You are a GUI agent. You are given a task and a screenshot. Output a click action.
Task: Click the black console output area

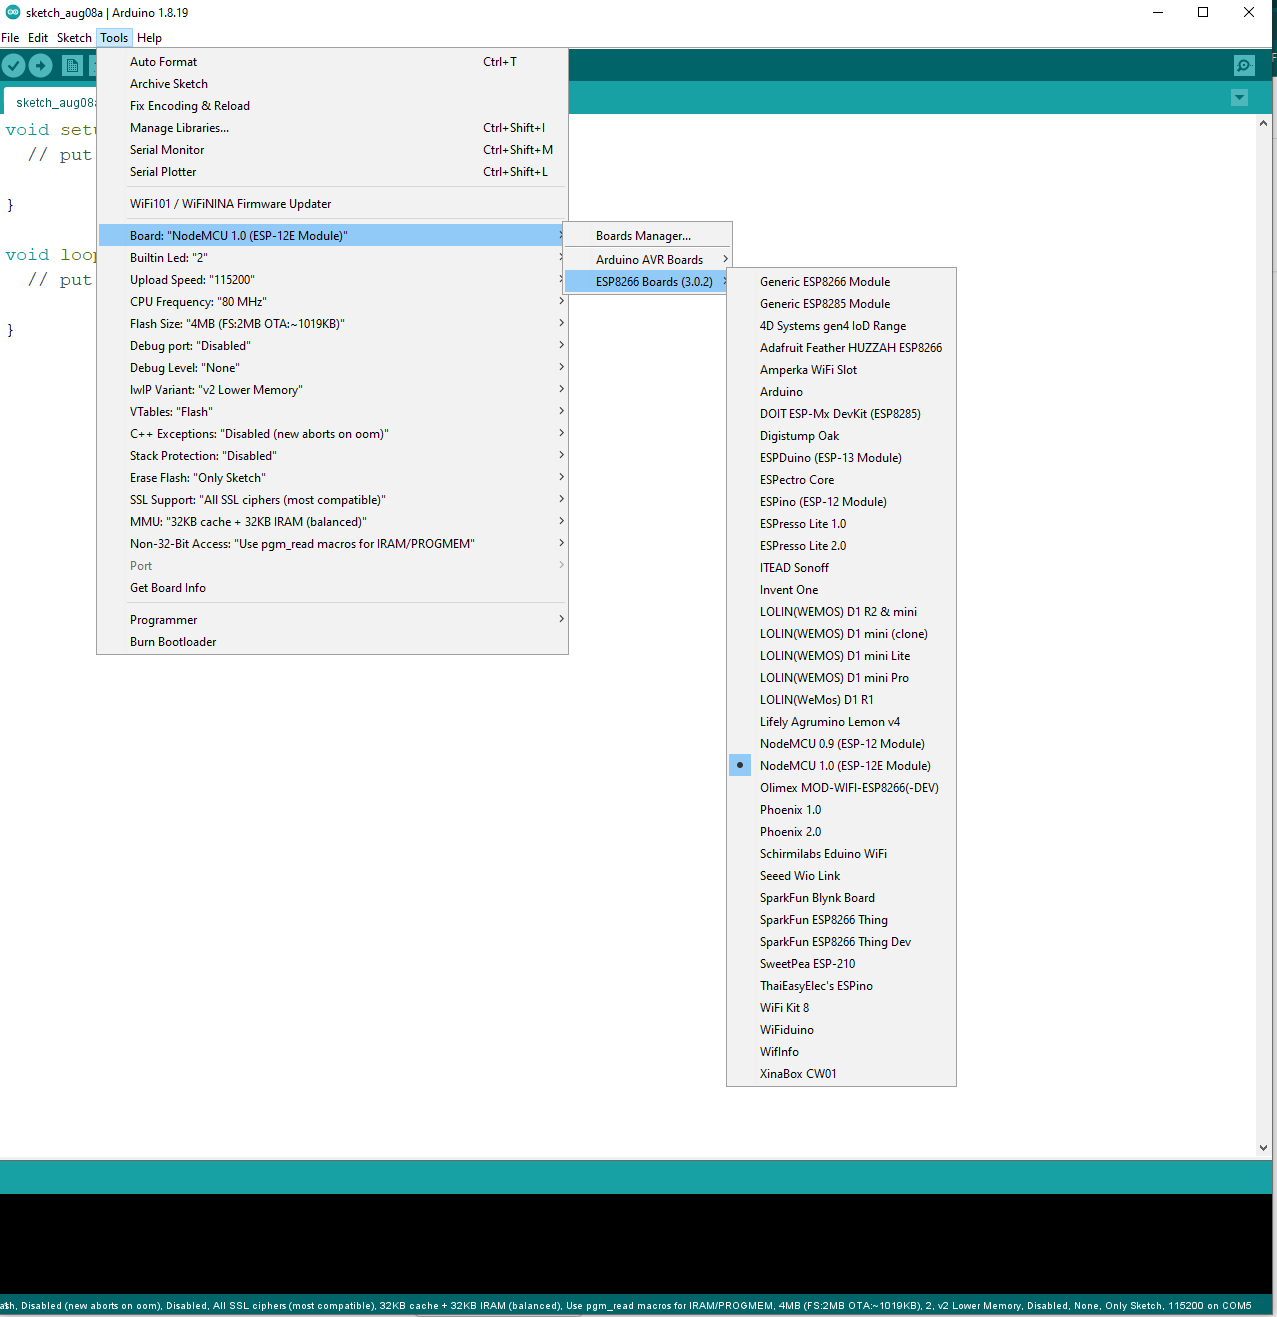click(636, 1245)
